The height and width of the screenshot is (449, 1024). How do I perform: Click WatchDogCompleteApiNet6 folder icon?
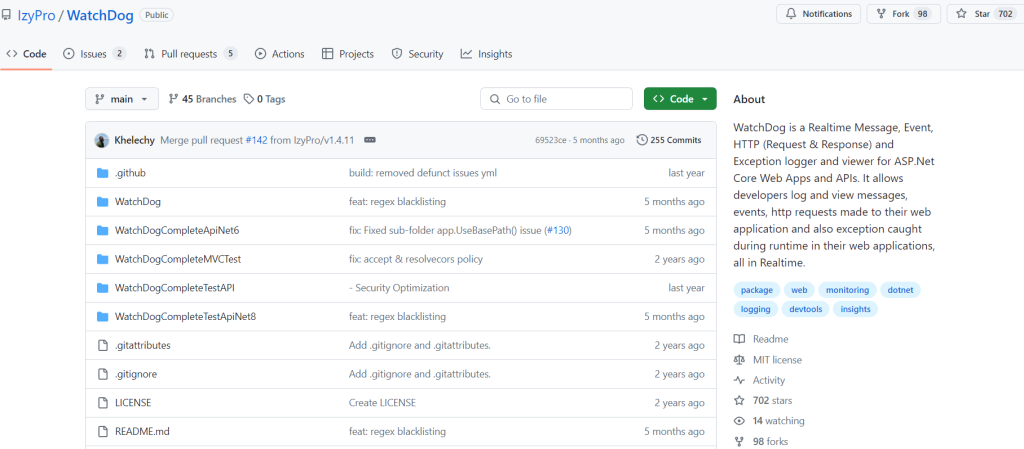[102, 230]
